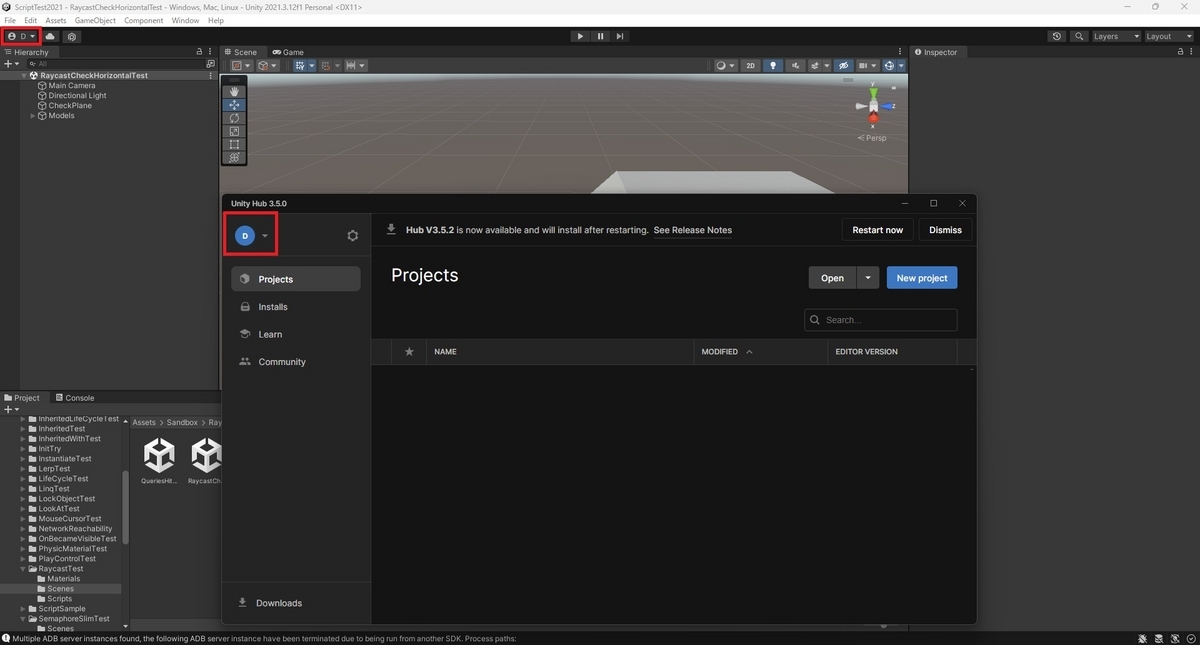The width and height of the screenshot is (1200, 645).
Task: Open Hierarchy panel three-dot options menu
Action: [x=211, y=52]
